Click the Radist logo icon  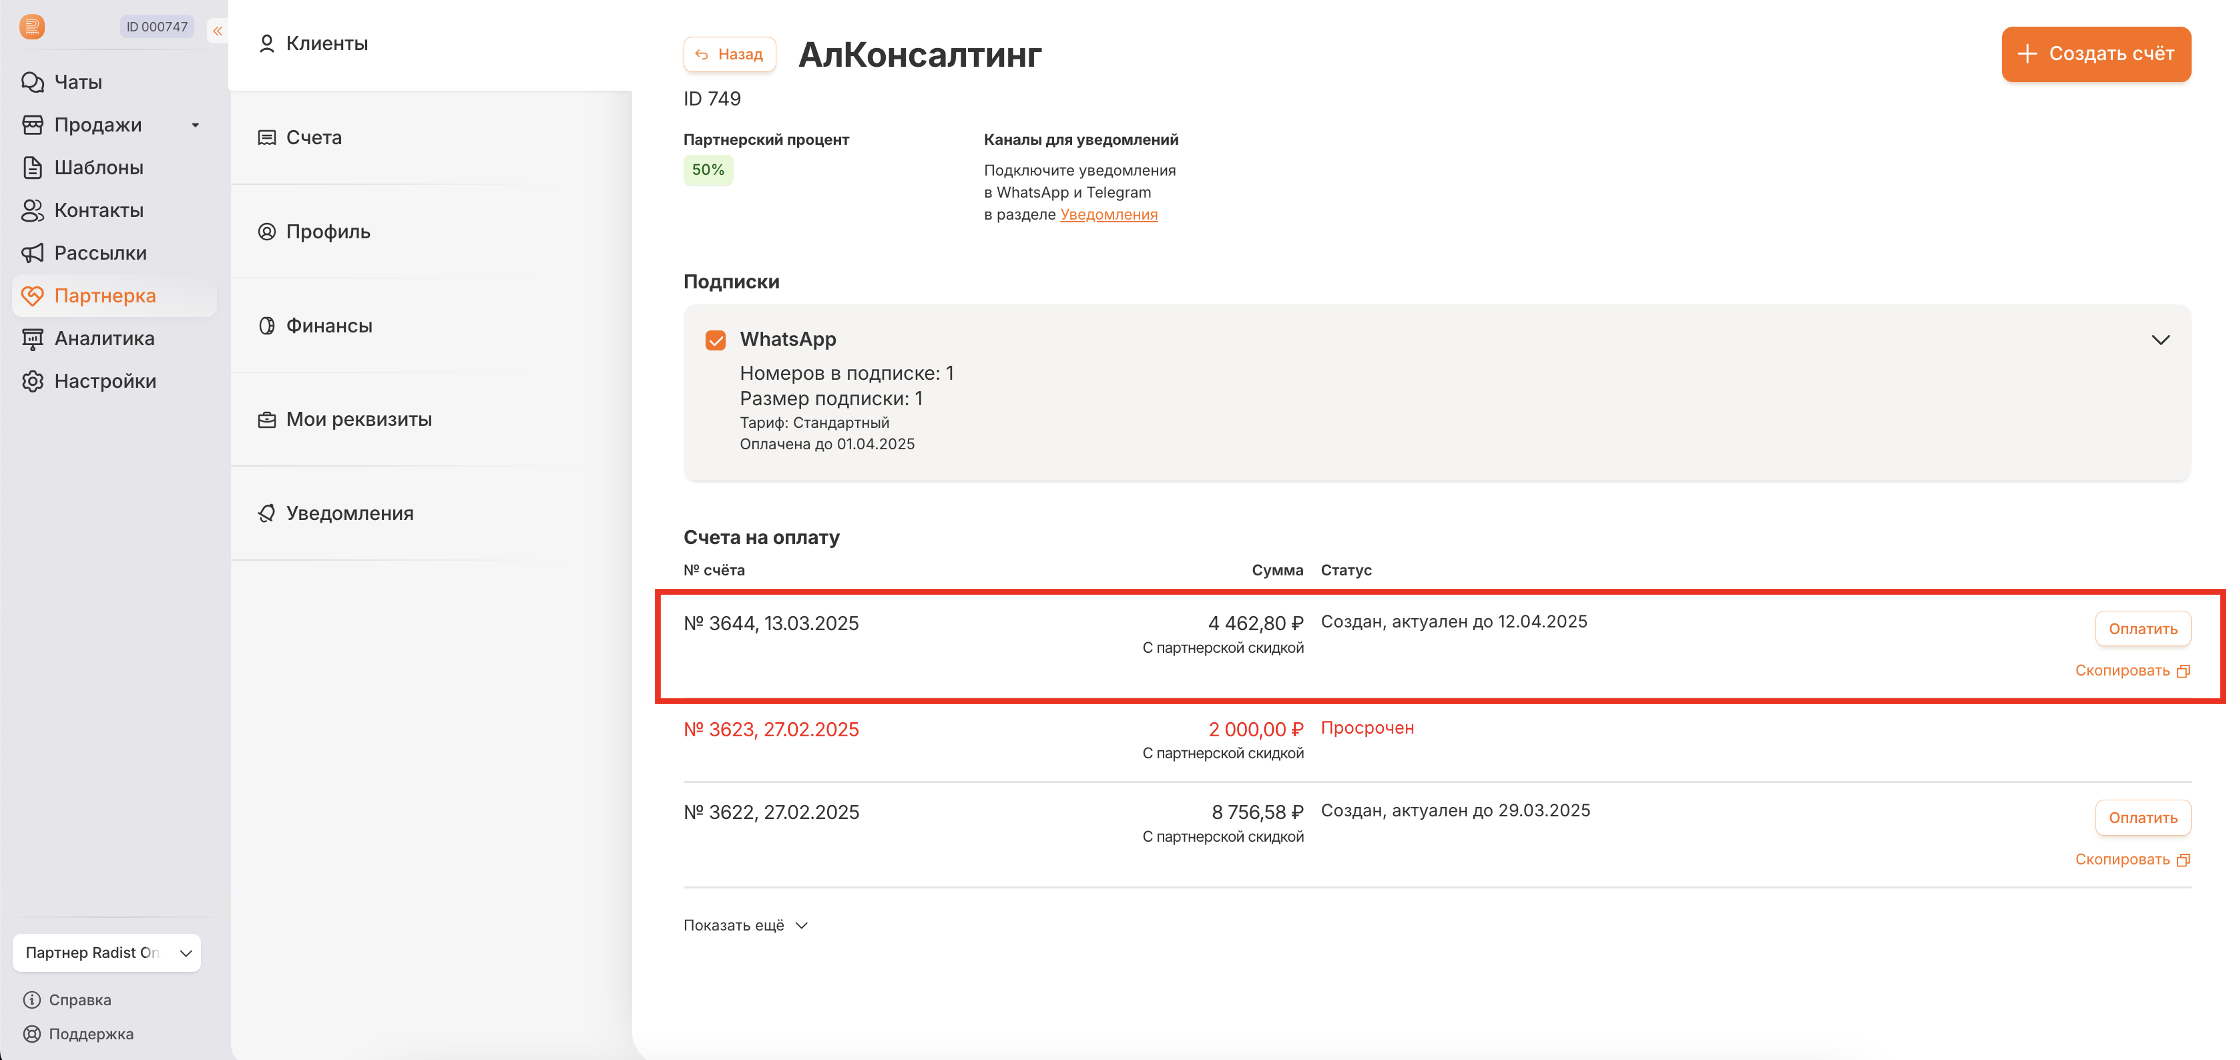click(x=32, y=27)
